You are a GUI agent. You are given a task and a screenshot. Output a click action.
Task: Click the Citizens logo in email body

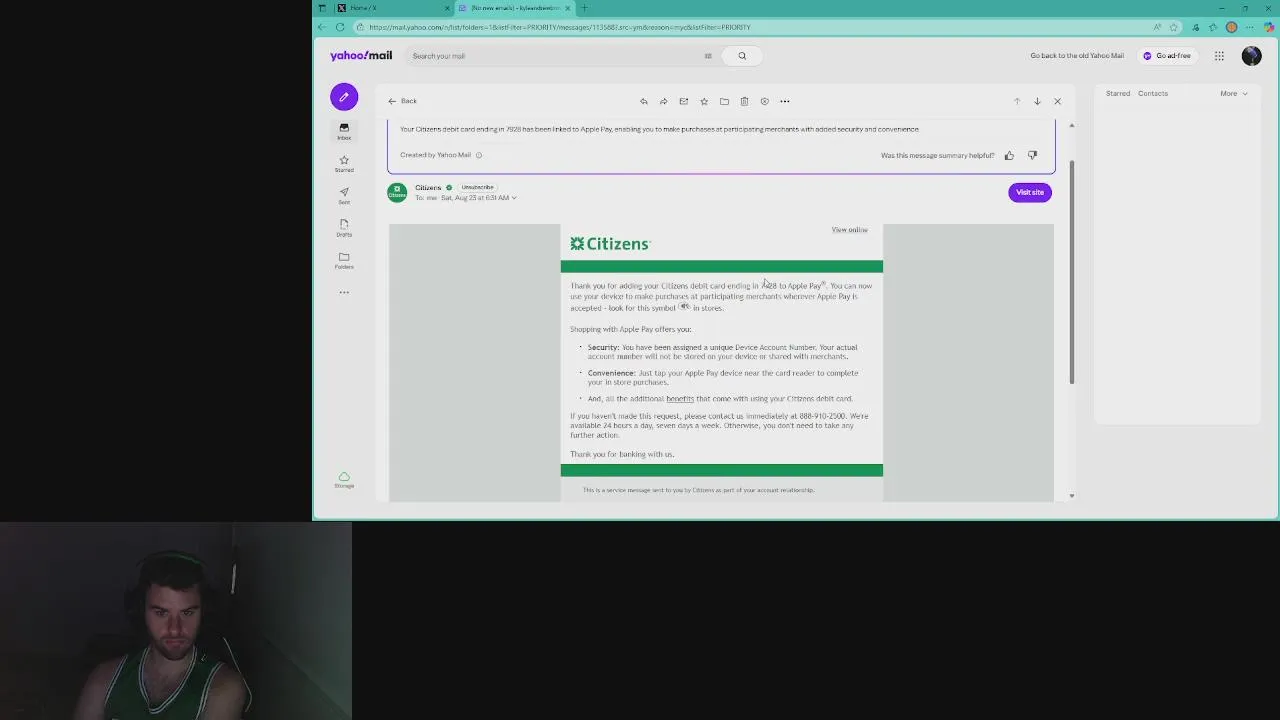click(610, 244)
